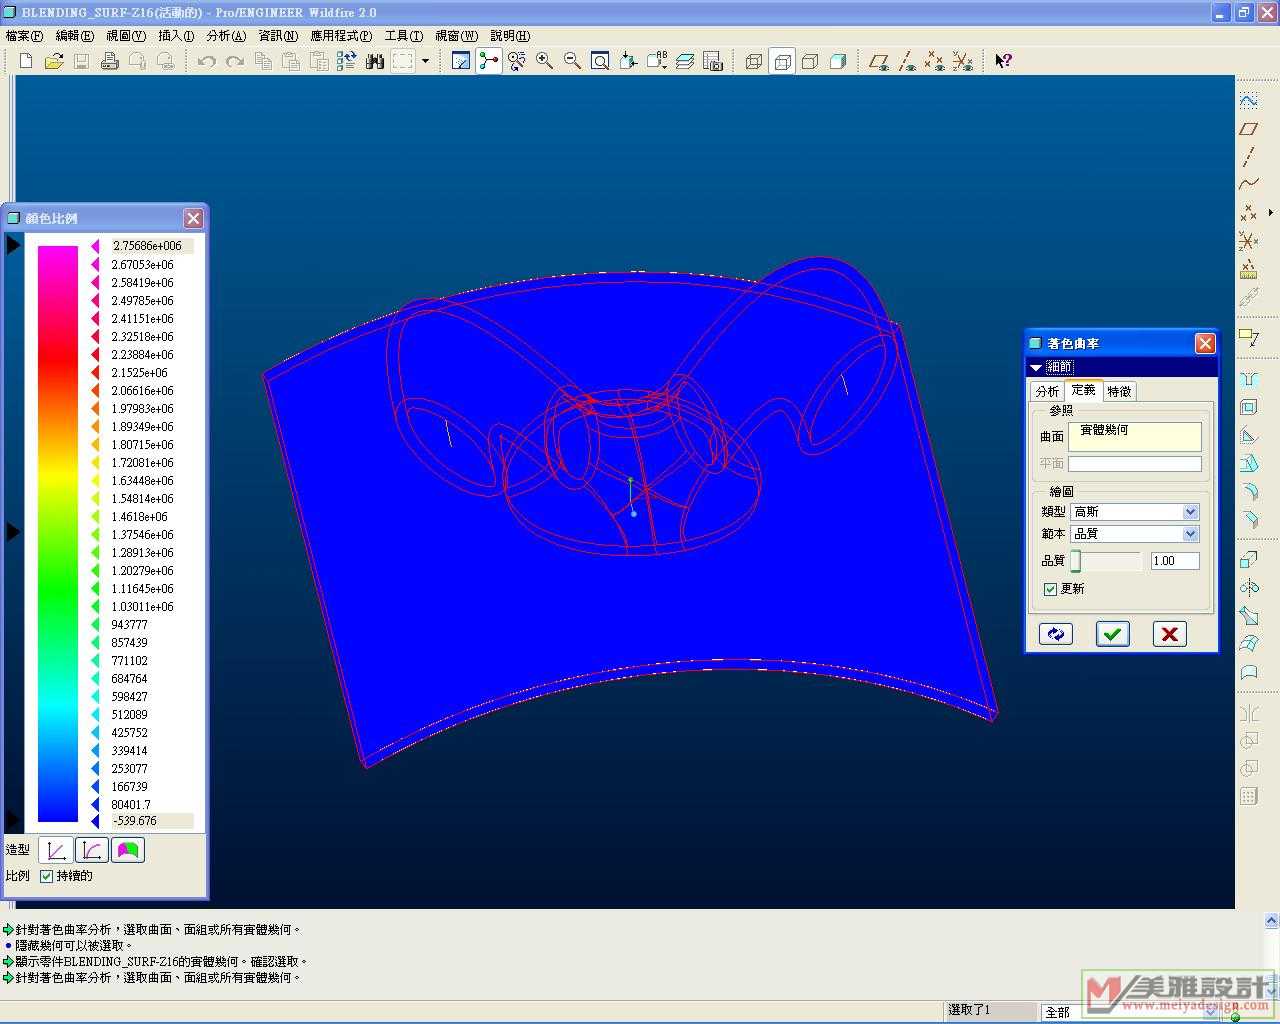The width and height of the screenshot is (1280, 1024).
Task: Open the 應用程式 menu
Action: [341, 35]
